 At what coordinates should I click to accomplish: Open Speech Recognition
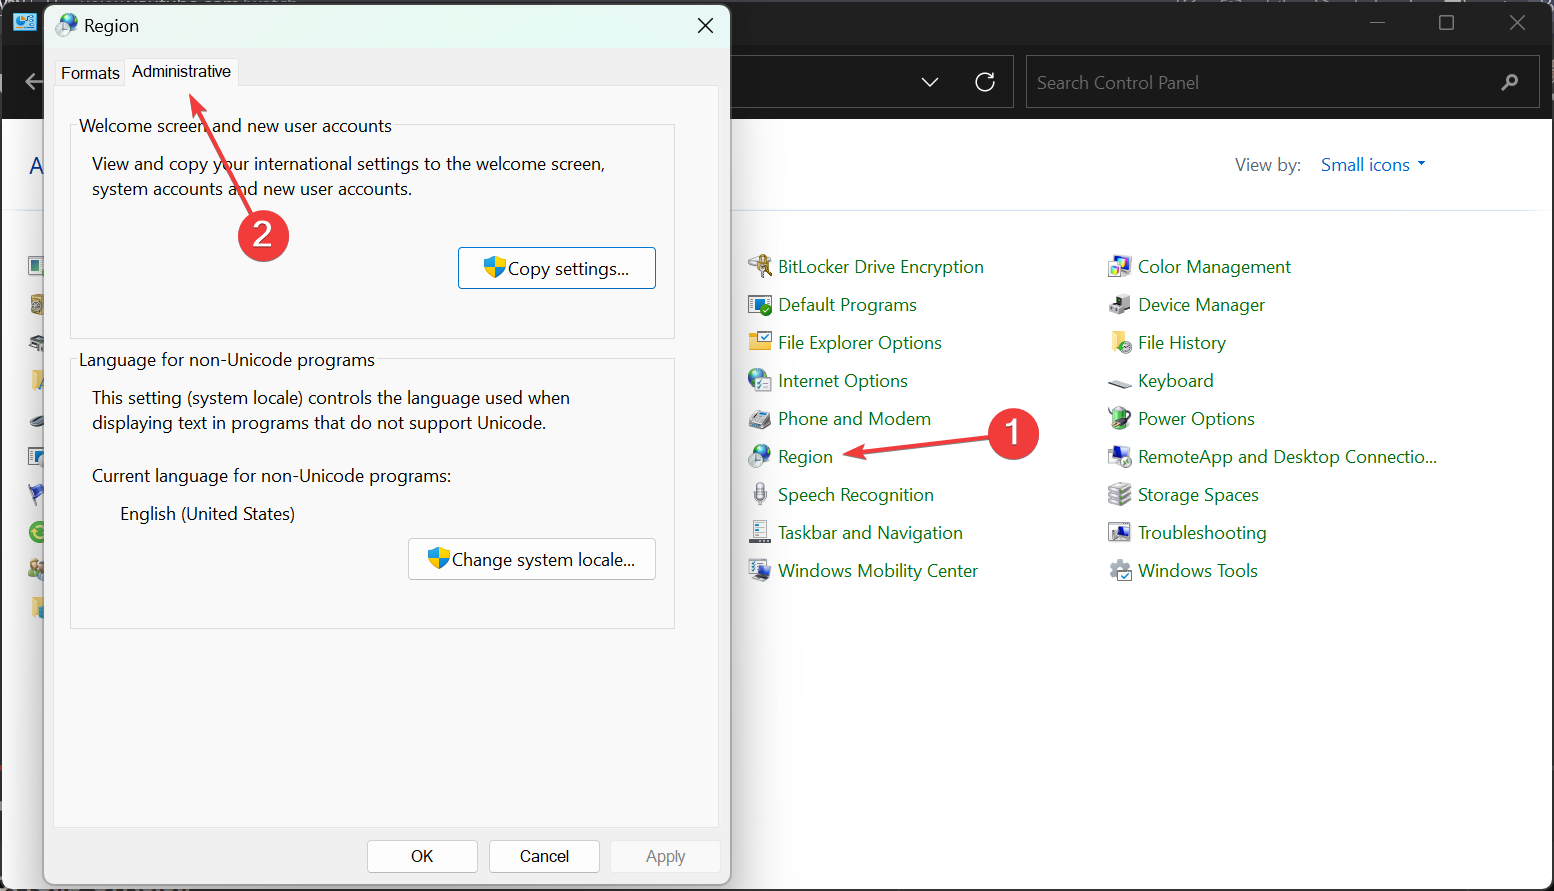coord(855,494)
